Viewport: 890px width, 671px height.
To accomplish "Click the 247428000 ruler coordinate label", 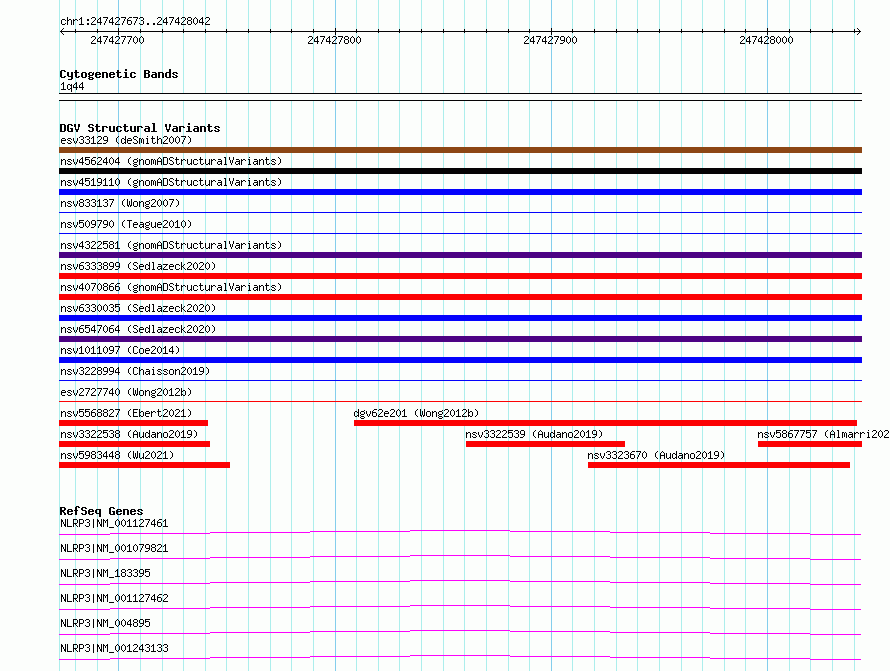I will (766, 41).
